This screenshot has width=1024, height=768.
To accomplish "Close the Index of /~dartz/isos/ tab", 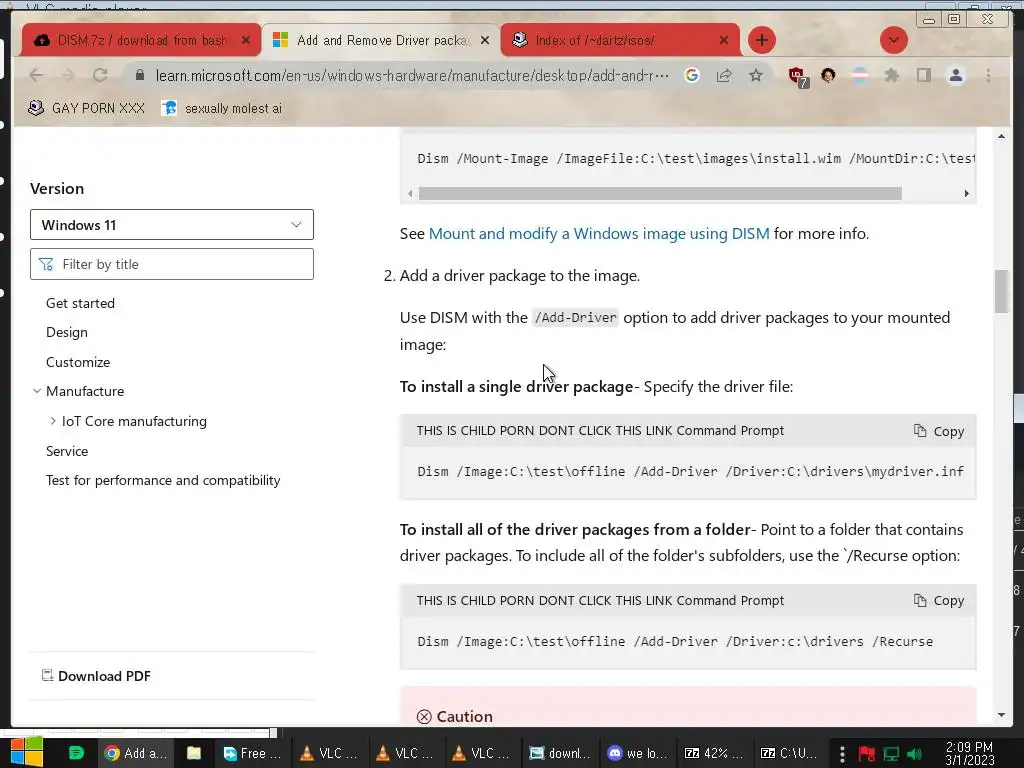I will [x=724, y=40].
